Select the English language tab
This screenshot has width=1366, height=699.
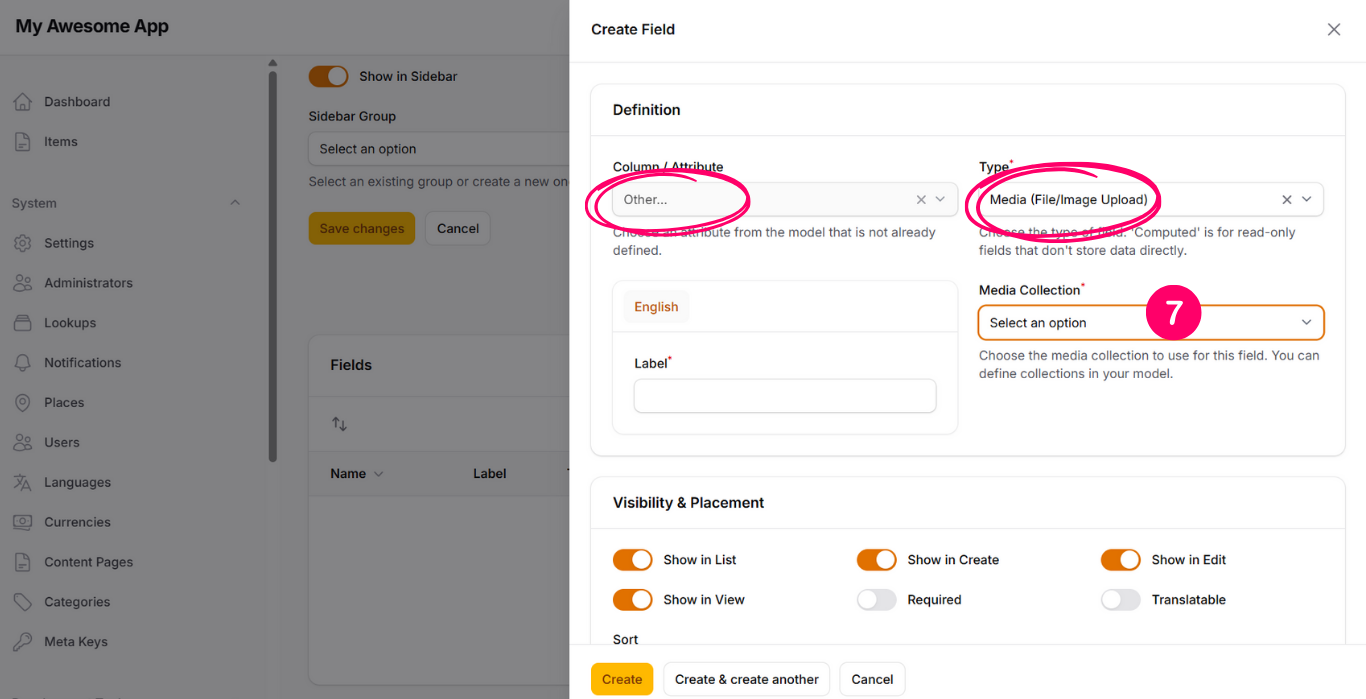coord(656,307)
